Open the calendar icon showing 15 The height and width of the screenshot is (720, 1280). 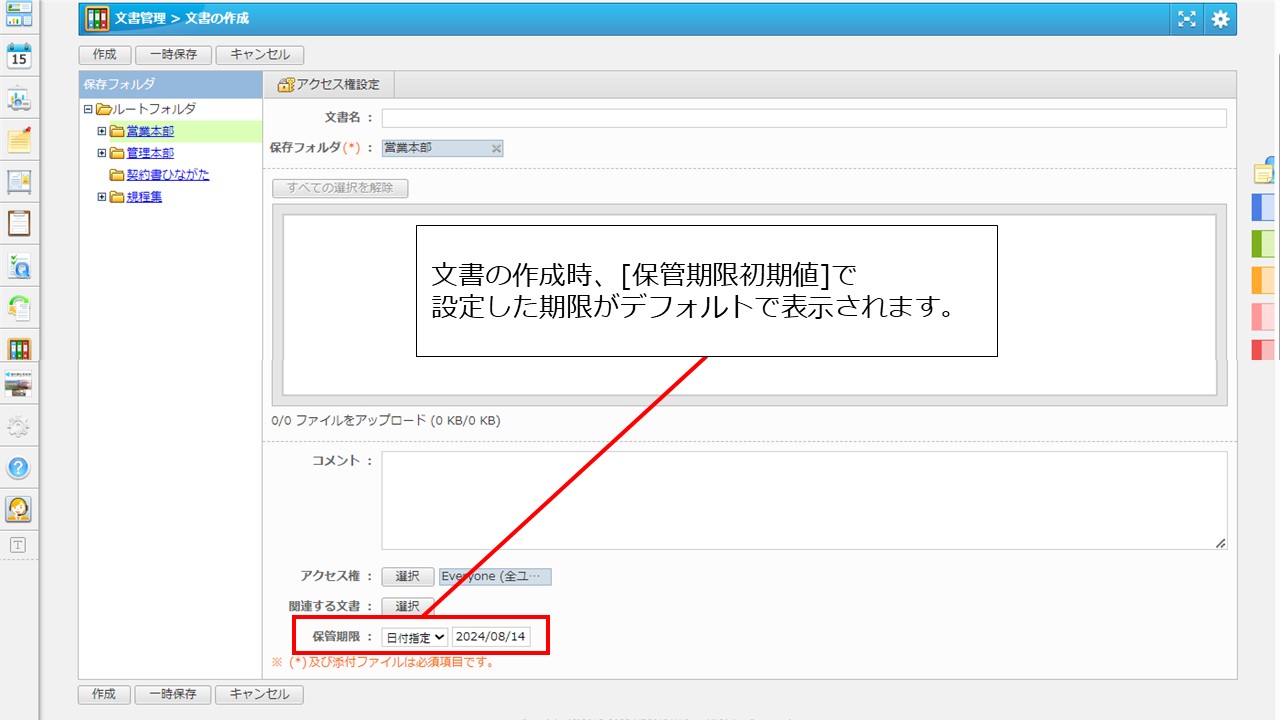click(x=18, y=58)
